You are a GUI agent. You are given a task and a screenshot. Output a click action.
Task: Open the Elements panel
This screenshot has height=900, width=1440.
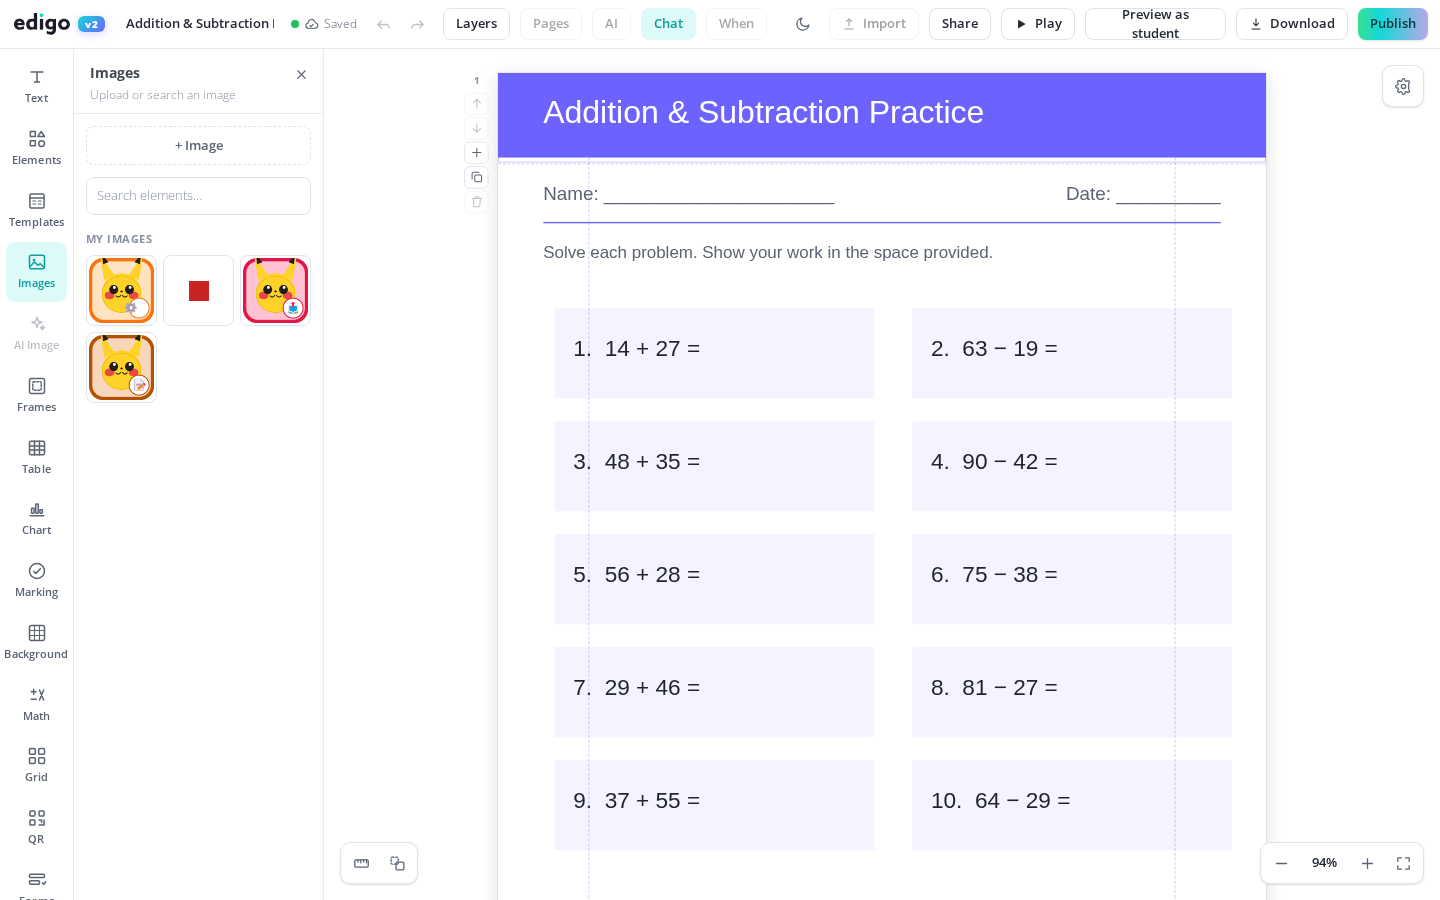tap(36, 148)
